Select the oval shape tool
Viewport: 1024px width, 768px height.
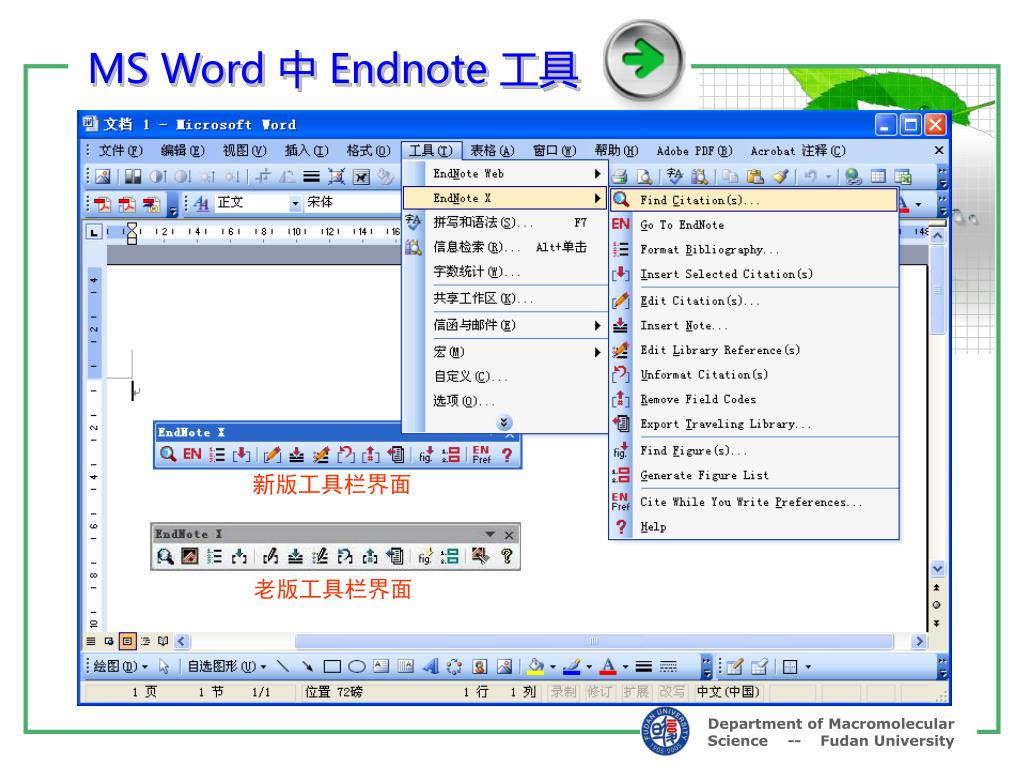pos(357,667)
